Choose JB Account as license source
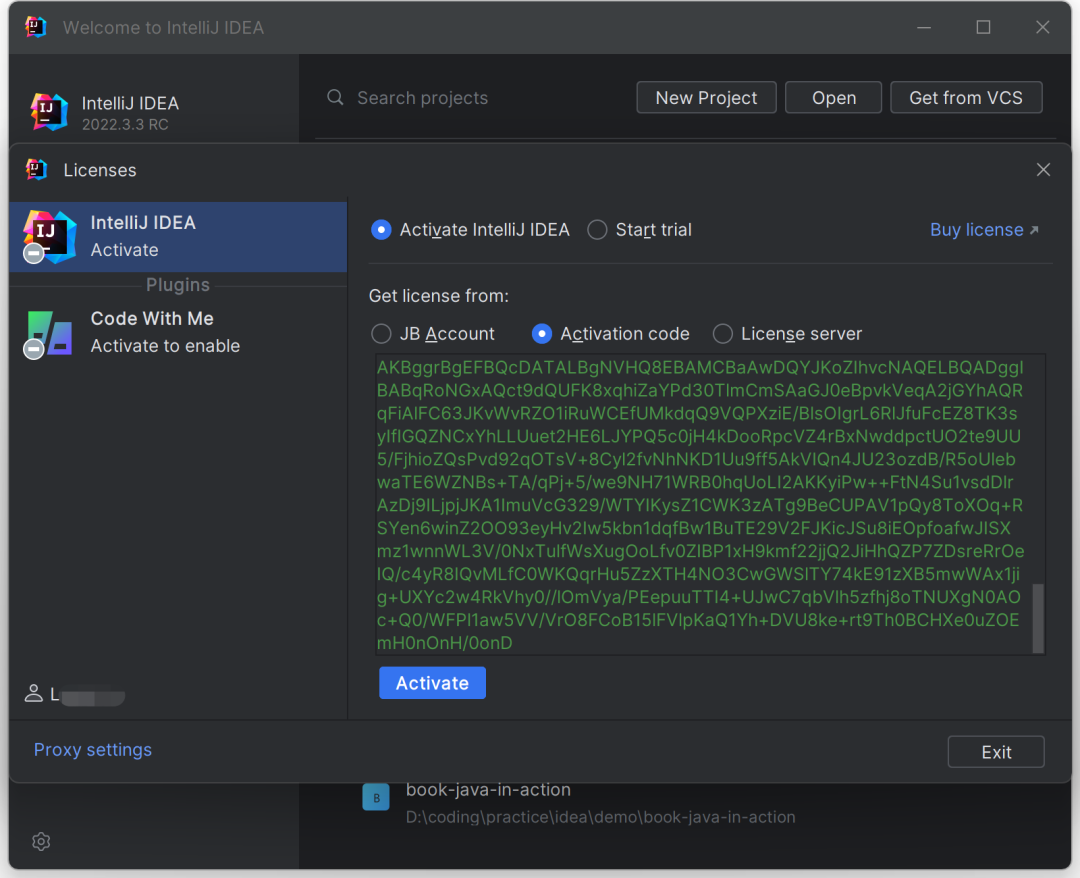 [381, 334]
